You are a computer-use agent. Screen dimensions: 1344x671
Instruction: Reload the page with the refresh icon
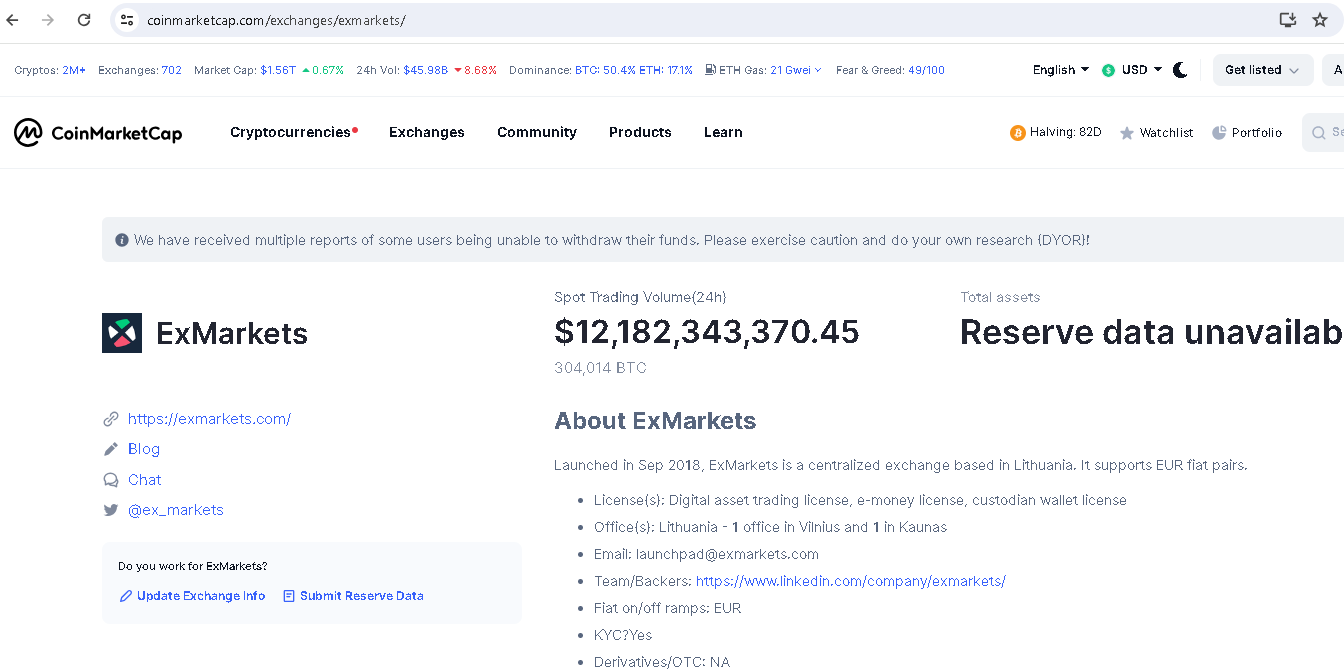[84, 20]
